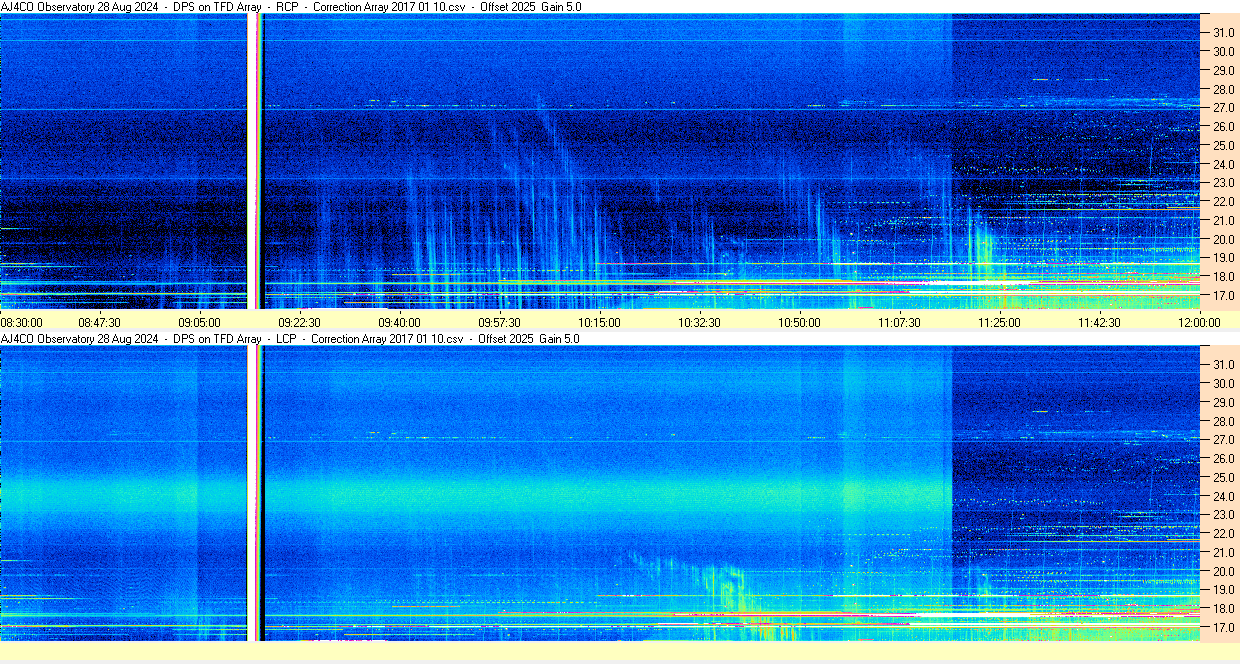Screen dimensions: 1240x664
Task: Click 18.0 frequency label in LCP panel
Action: [1223, 609]
